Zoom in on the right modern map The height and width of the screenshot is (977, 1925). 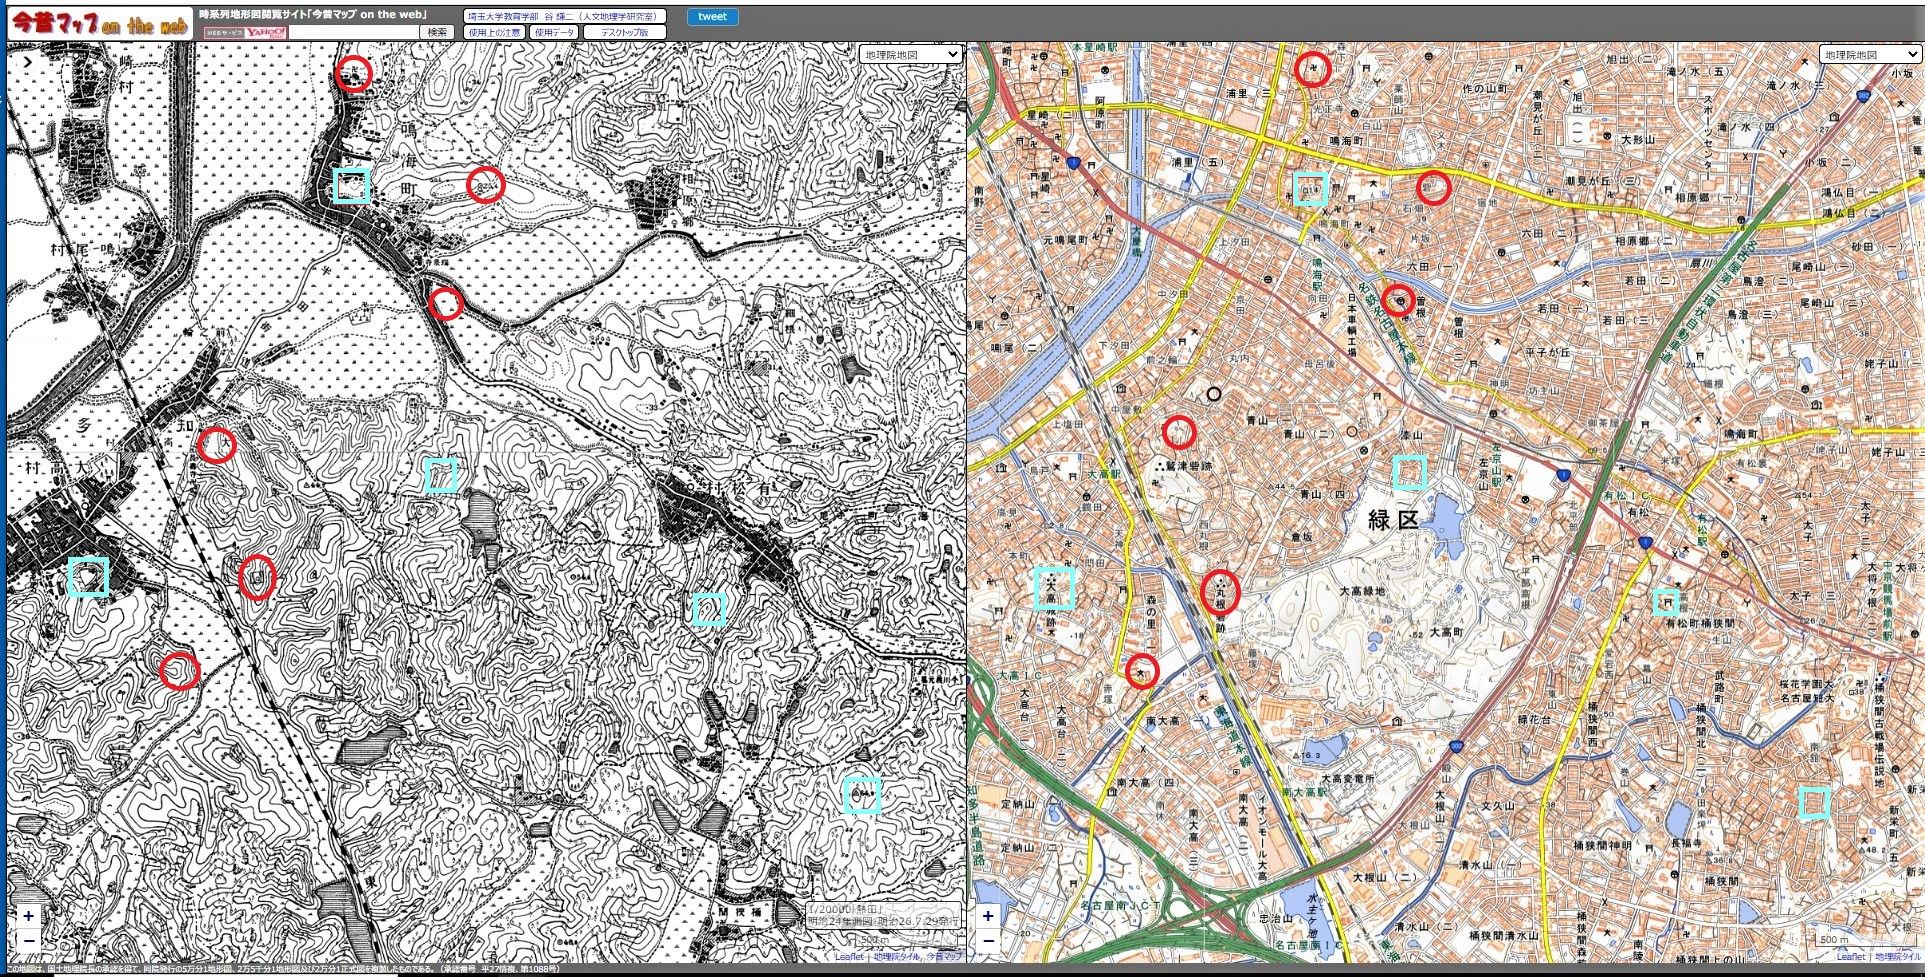(988, 916)
